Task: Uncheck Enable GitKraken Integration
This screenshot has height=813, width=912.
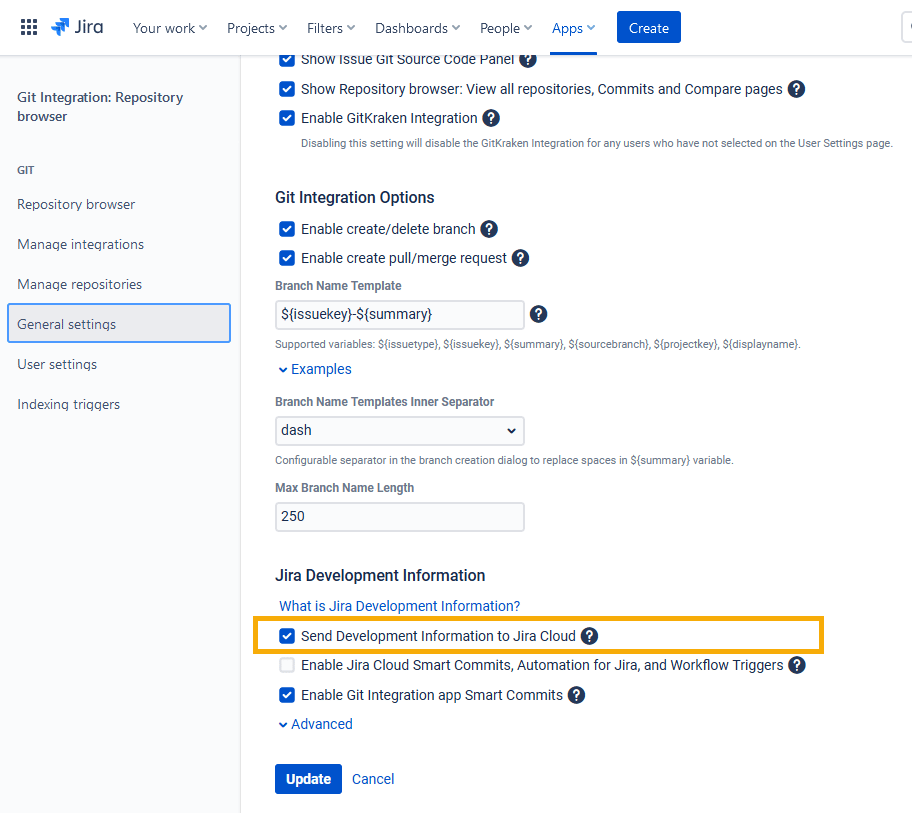Action: pos(287,118)
